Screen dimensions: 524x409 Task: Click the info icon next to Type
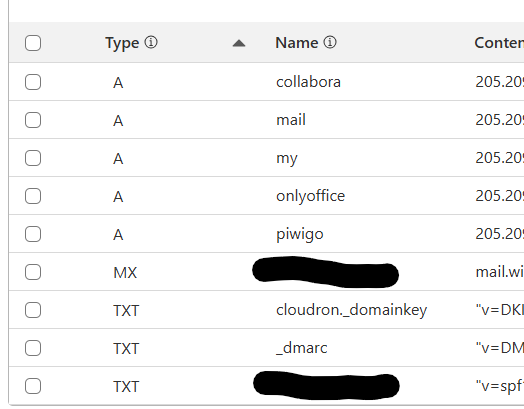[x=151, y=43]
